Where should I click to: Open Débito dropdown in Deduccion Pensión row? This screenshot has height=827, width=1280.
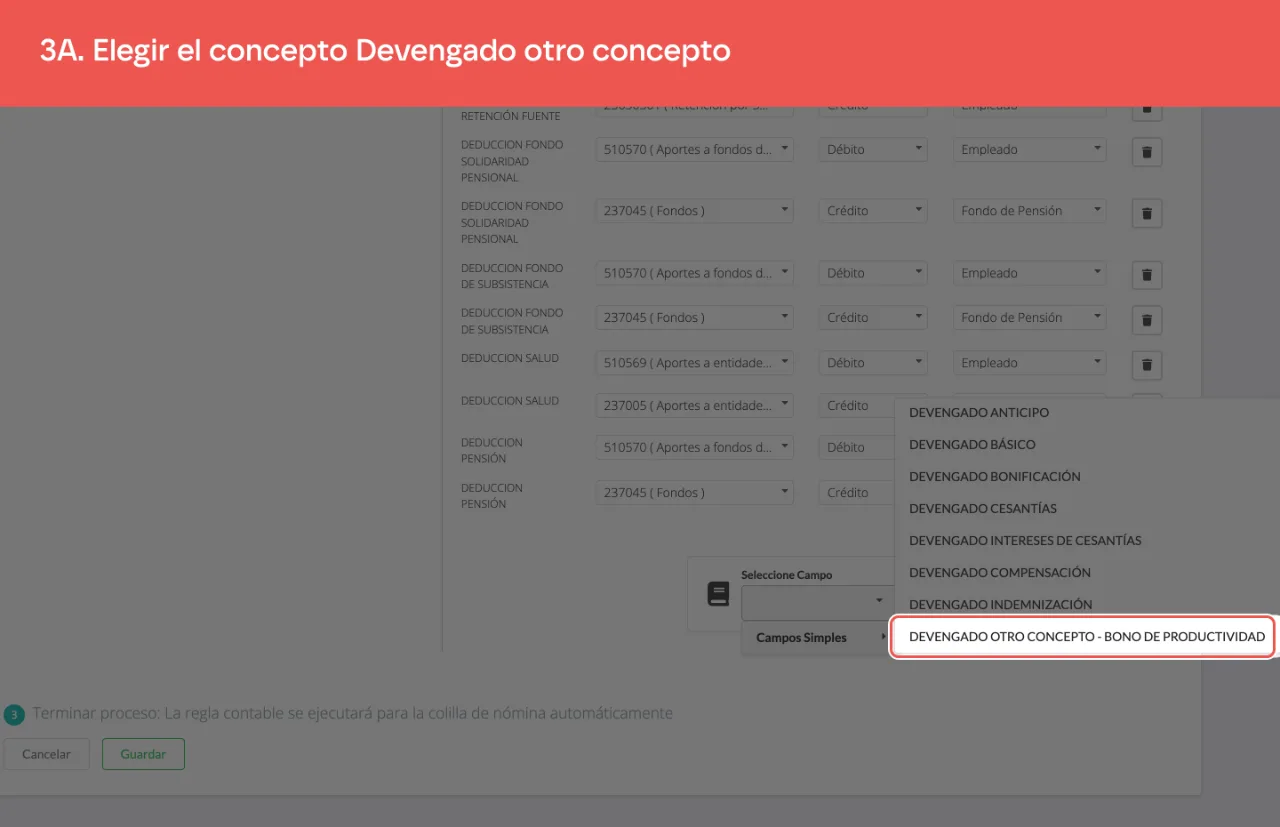[855, 448]
